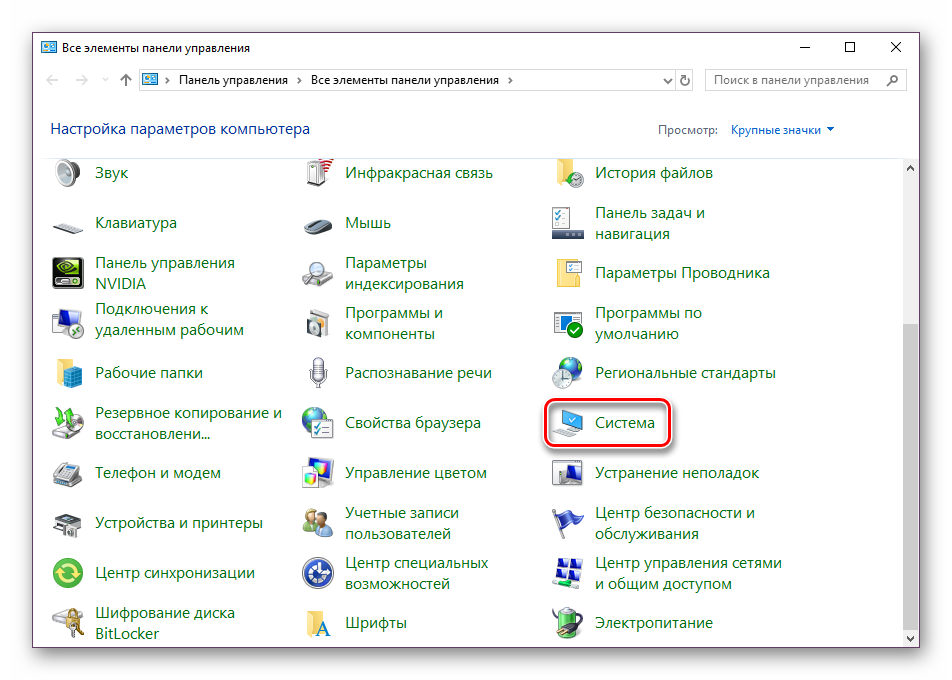The width and height of the screenshot is (952, 680).
Task: Expand the address bar history dropdown
Action: [x=667, y=80]
